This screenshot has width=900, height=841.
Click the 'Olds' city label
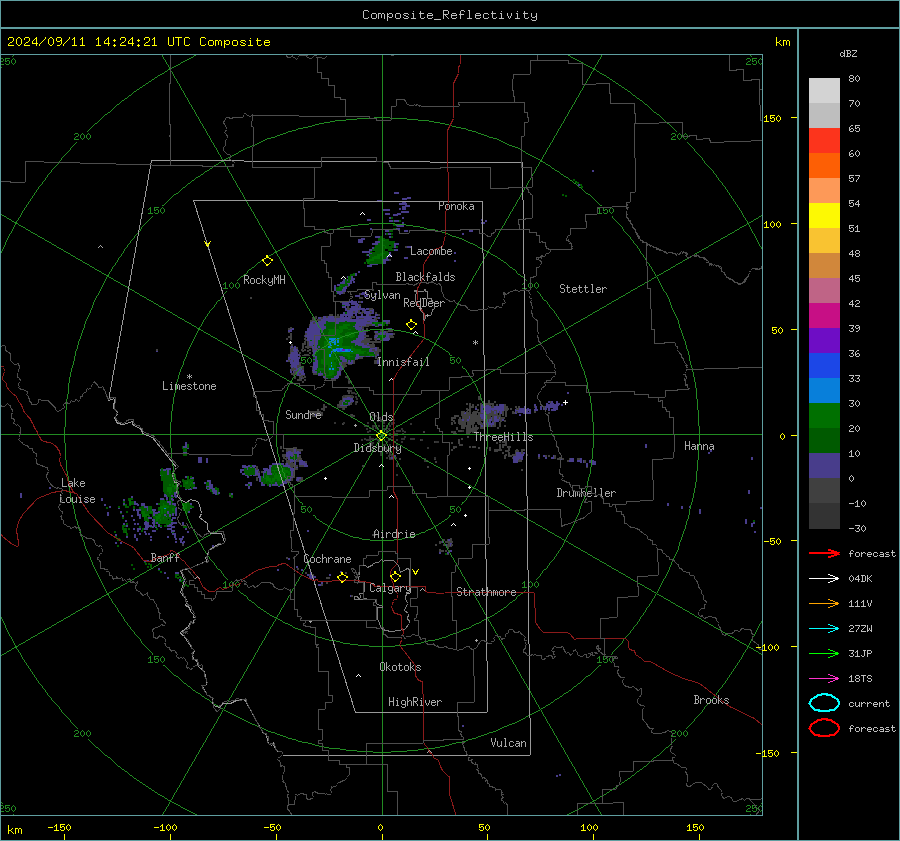pyautogui.click(x=381, y=417)
